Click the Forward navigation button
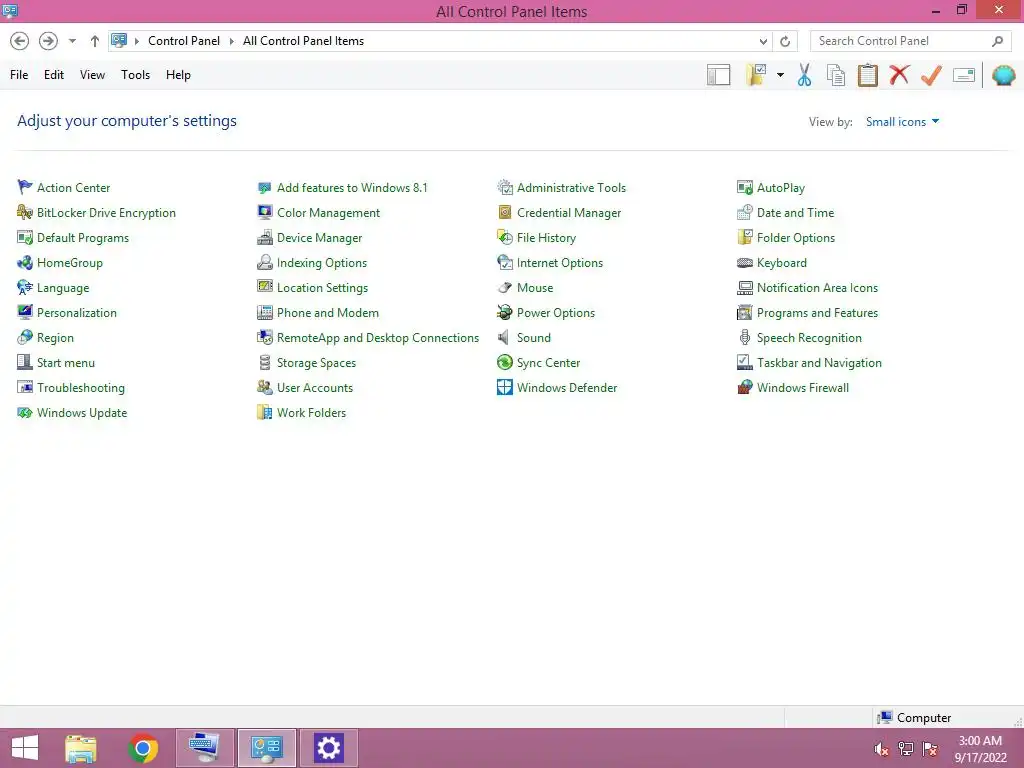This screenshot has width=1024, height=768. 48,41
